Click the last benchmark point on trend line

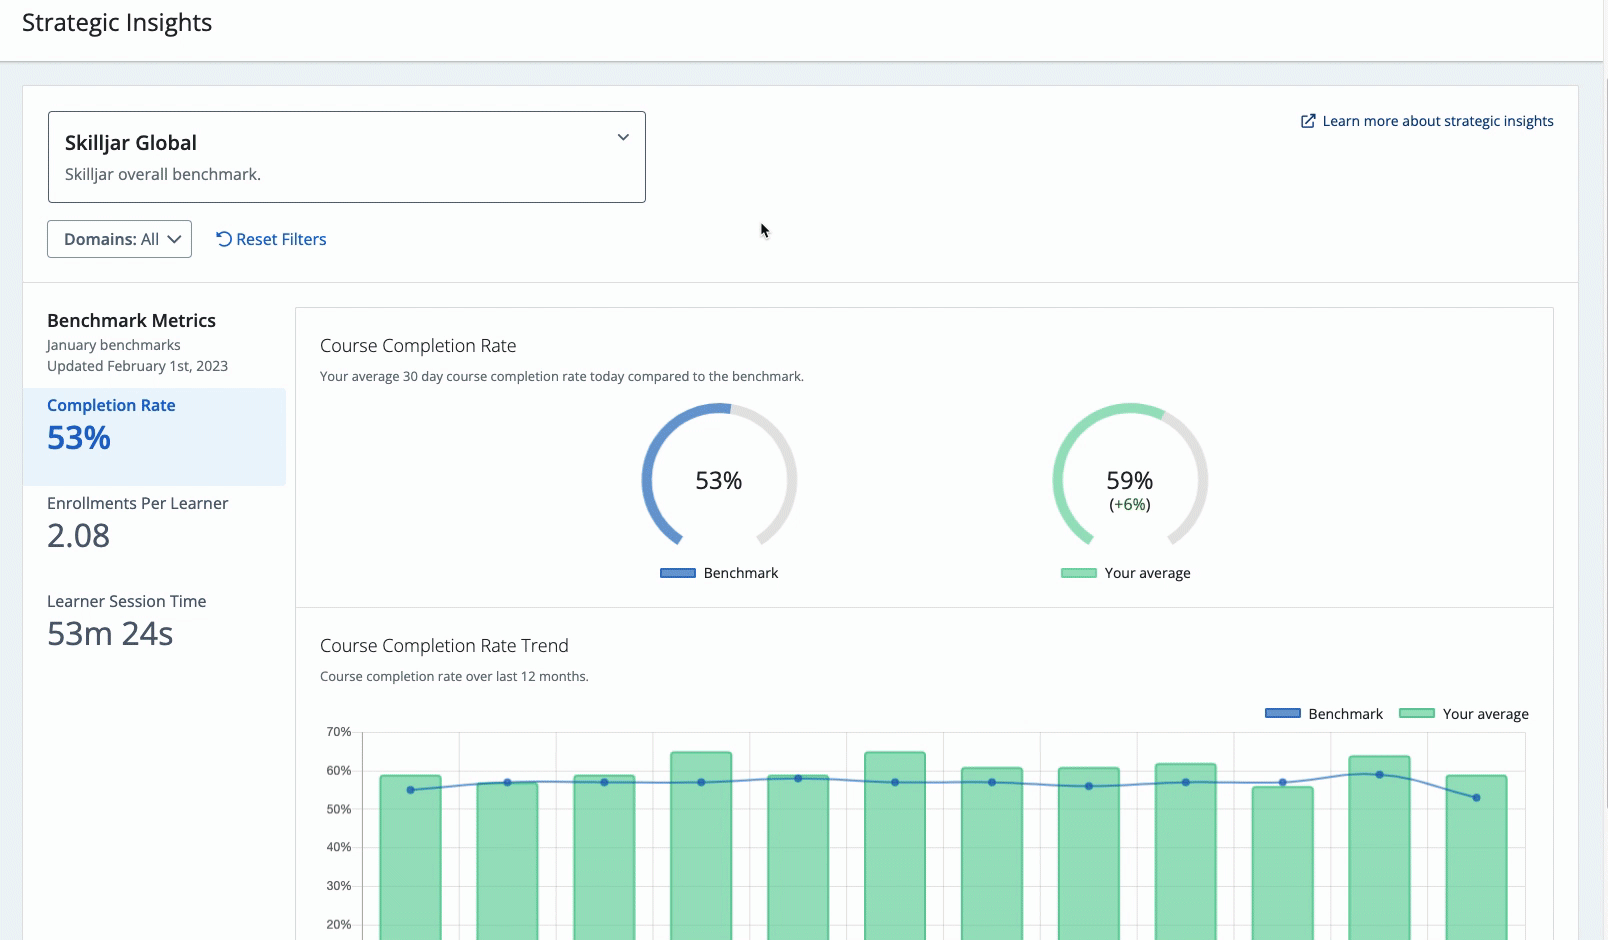1476,798
